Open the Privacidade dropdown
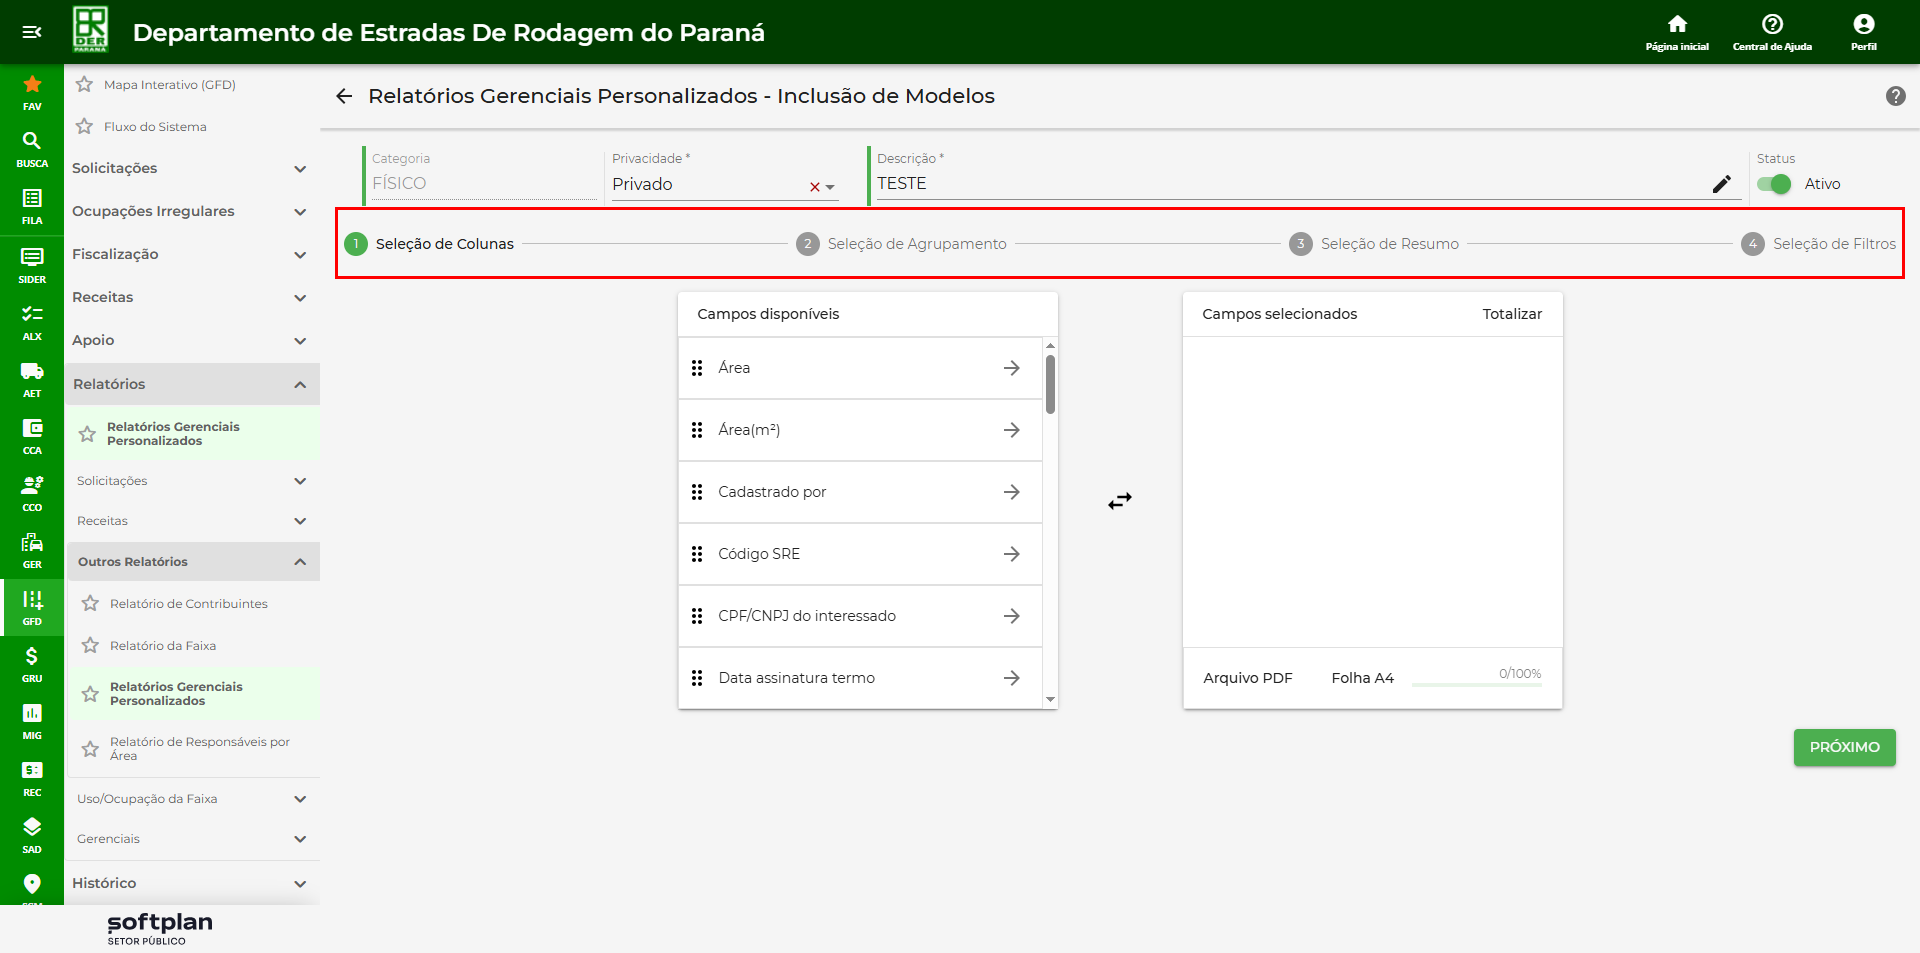This screenshot has width=1920, height=953. pyautogui.click(x=830, y=187)
